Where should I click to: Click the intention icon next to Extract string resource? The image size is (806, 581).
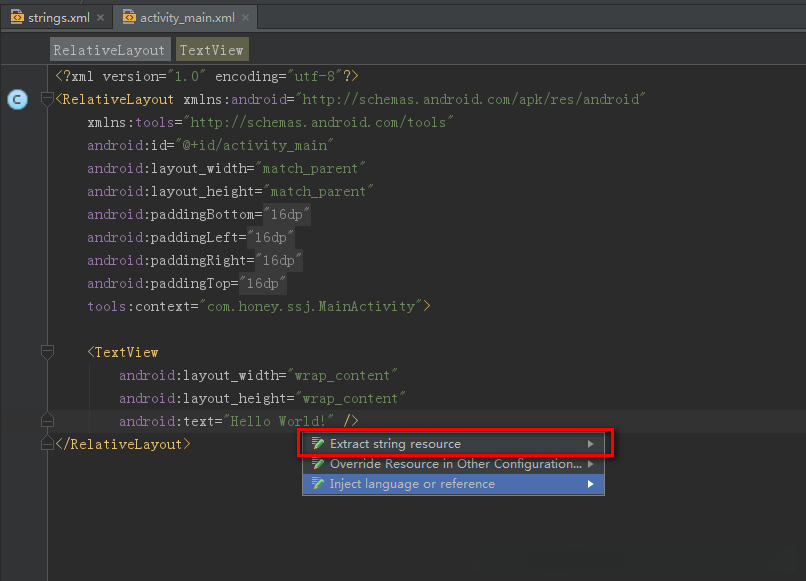[318, 444]
